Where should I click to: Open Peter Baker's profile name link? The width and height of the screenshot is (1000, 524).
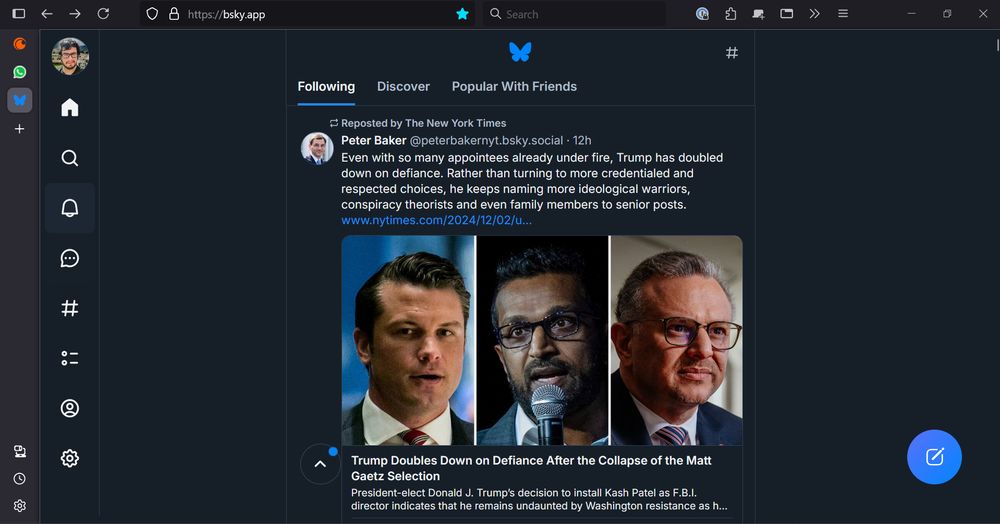[x=373, y=140]
